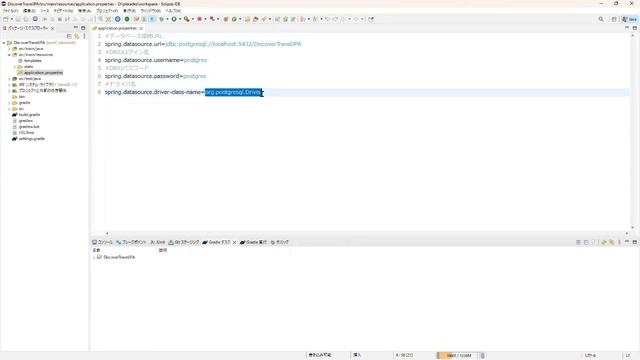Click the blue Spring Boot dashboard icon
Viewport: 640px width, 360px height.
[x=118, y=19]
